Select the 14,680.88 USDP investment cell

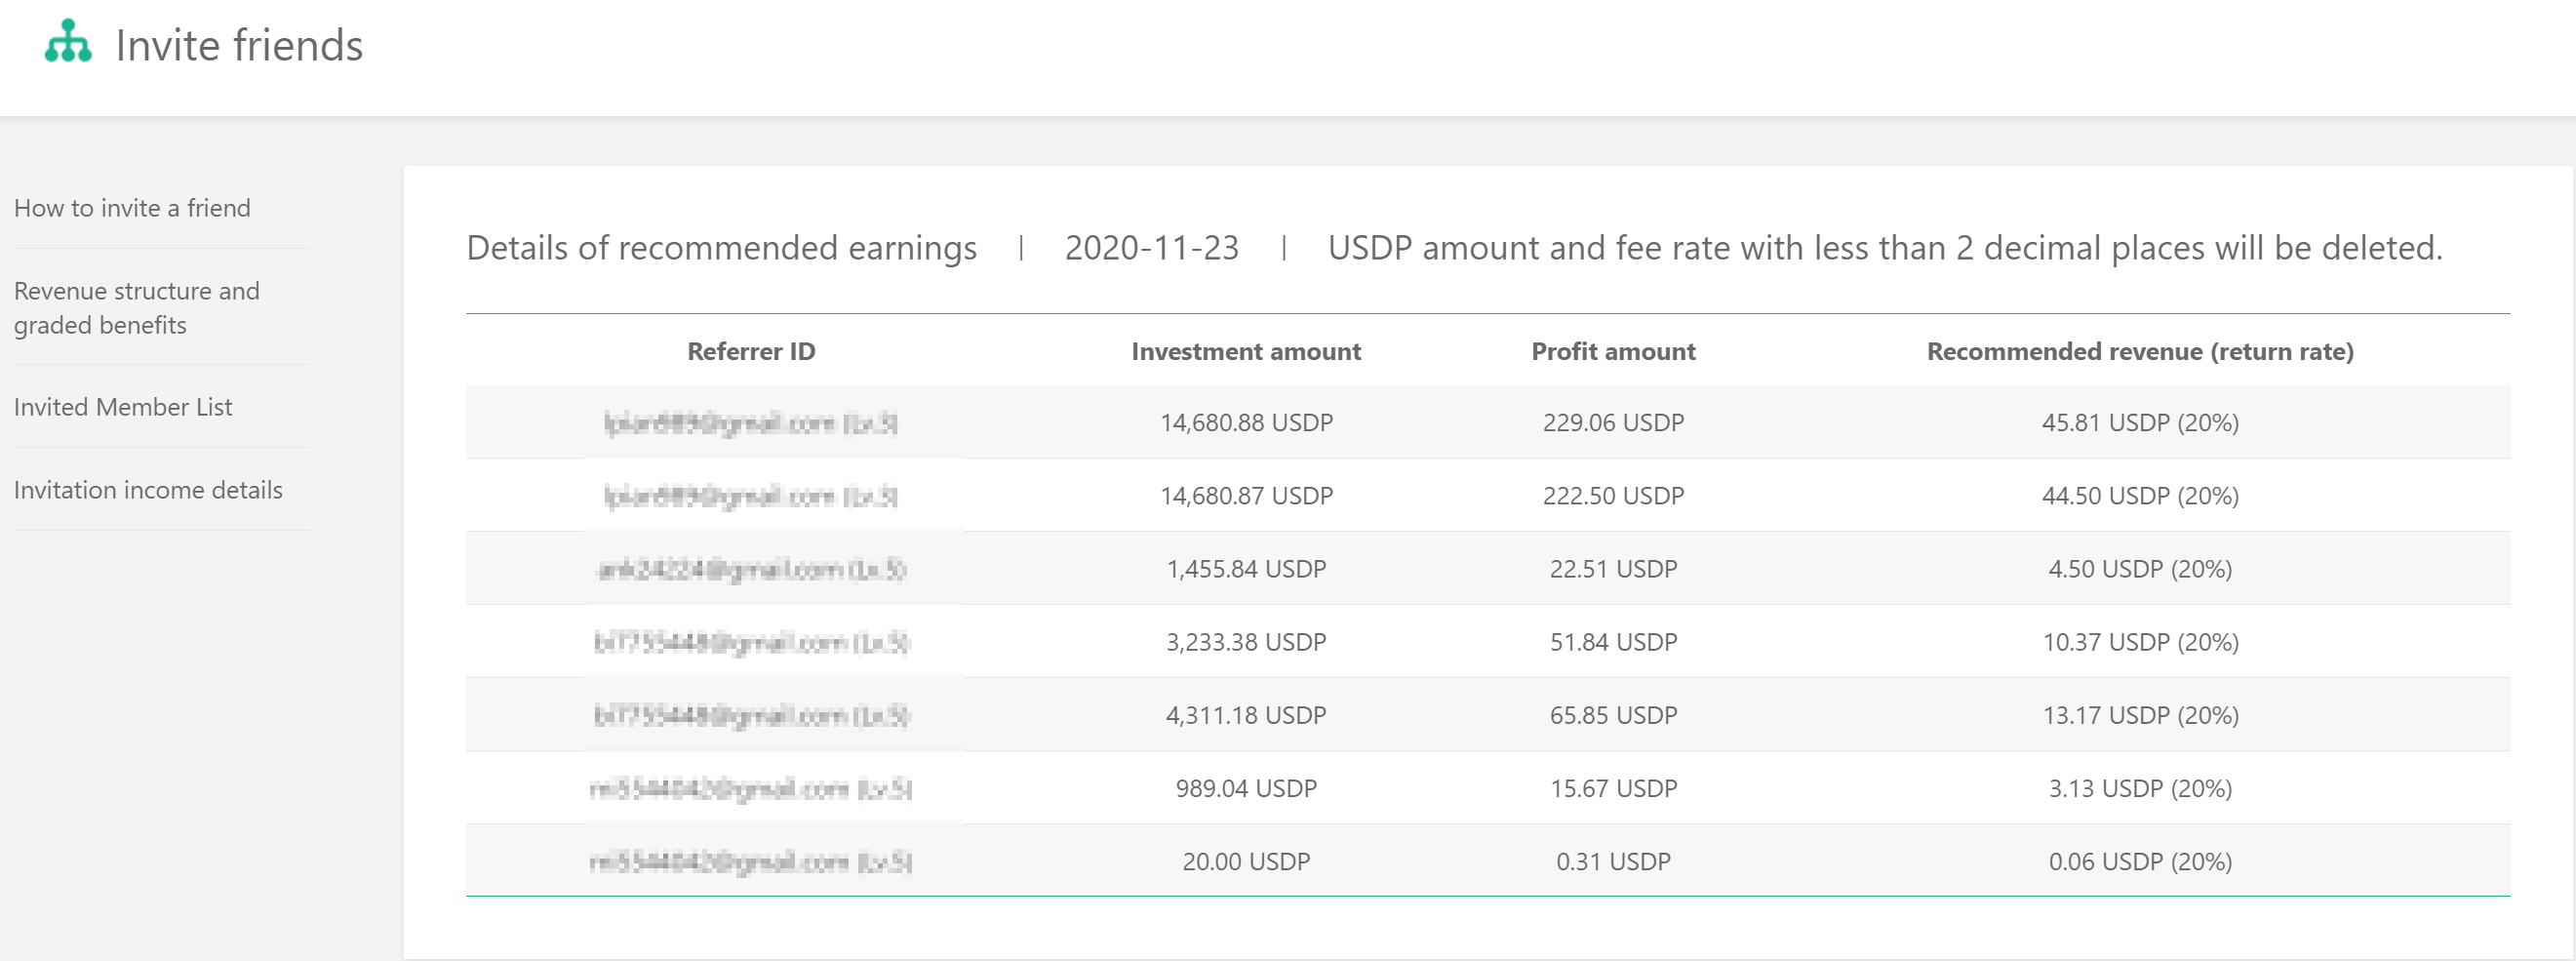(x=1245, y=423)
